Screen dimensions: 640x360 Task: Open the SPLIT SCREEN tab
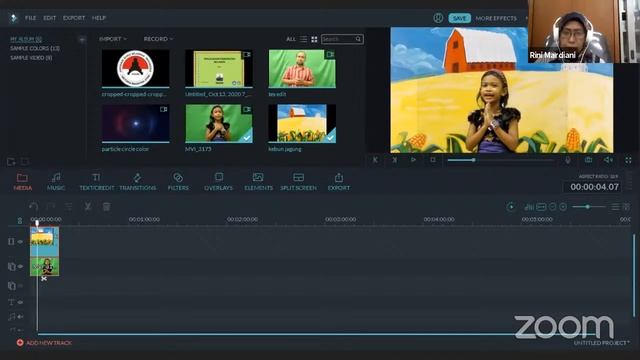pos(298,182)
